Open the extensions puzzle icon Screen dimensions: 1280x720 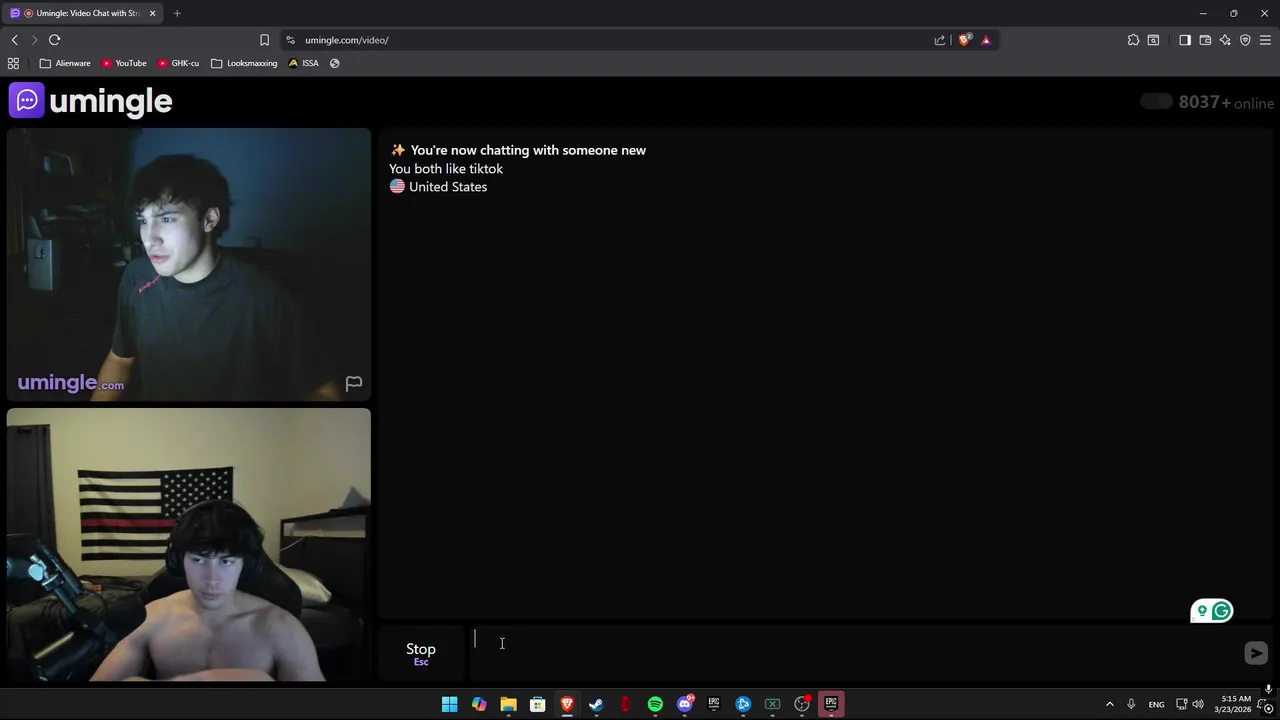1133,40
